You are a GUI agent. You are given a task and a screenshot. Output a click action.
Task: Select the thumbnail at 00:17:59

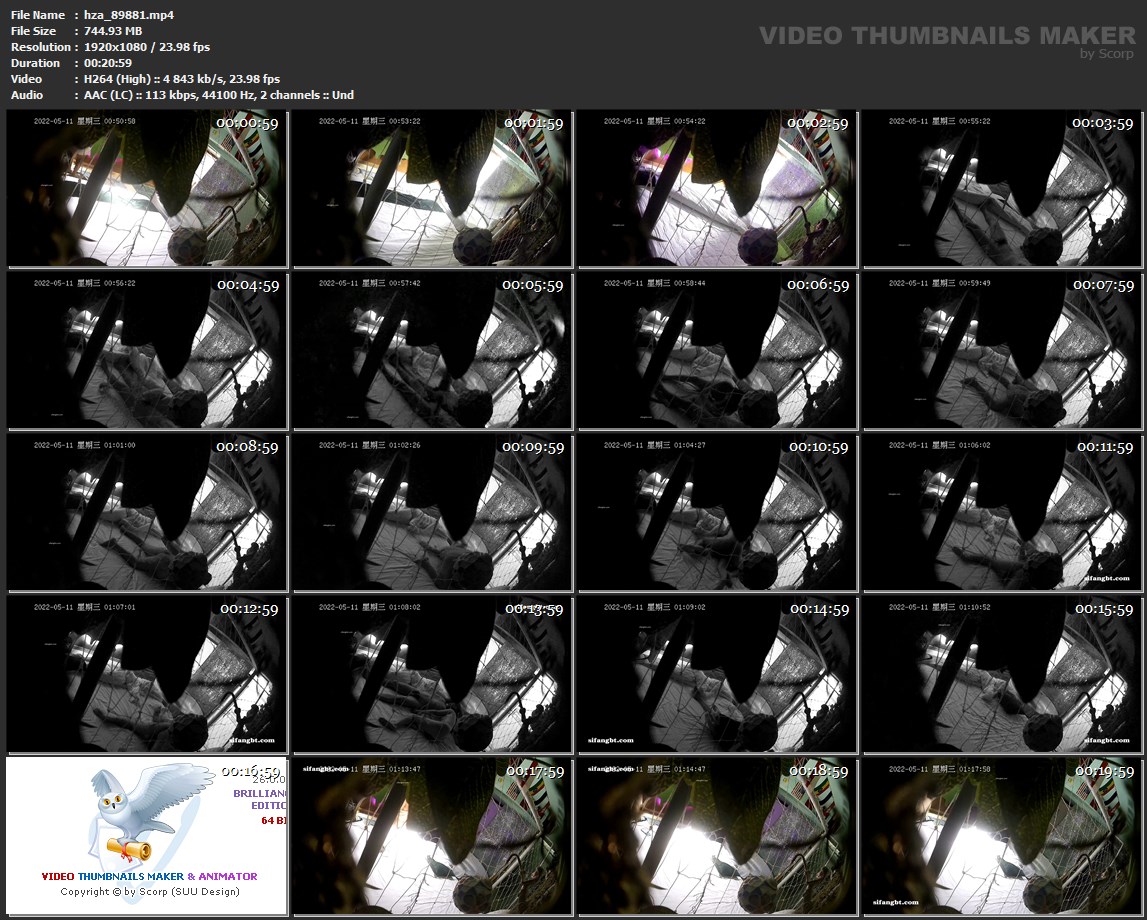click(432, 837)
